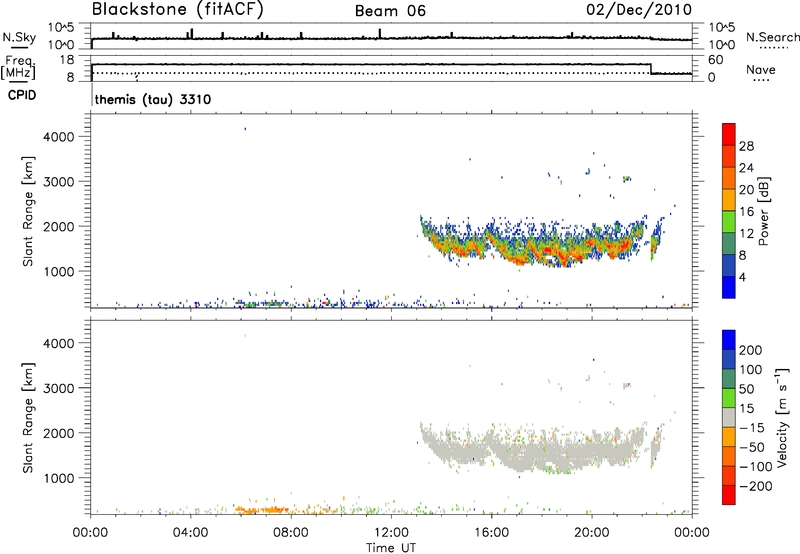Select the date '02/Dec/2010'
Viewport: 800px width, 554px height.
point(639,9)
